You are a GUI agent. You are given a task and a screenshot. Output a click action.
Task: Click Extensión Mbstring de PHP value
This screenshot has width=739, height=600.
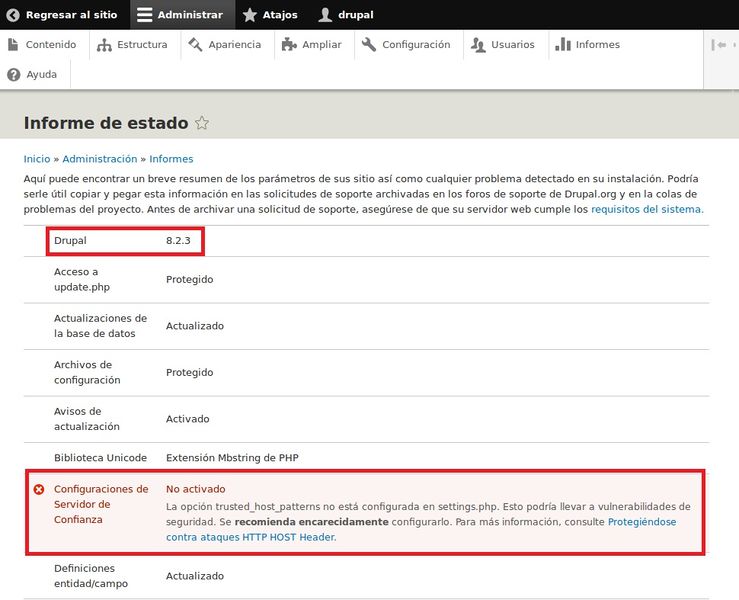click(232, 458)
